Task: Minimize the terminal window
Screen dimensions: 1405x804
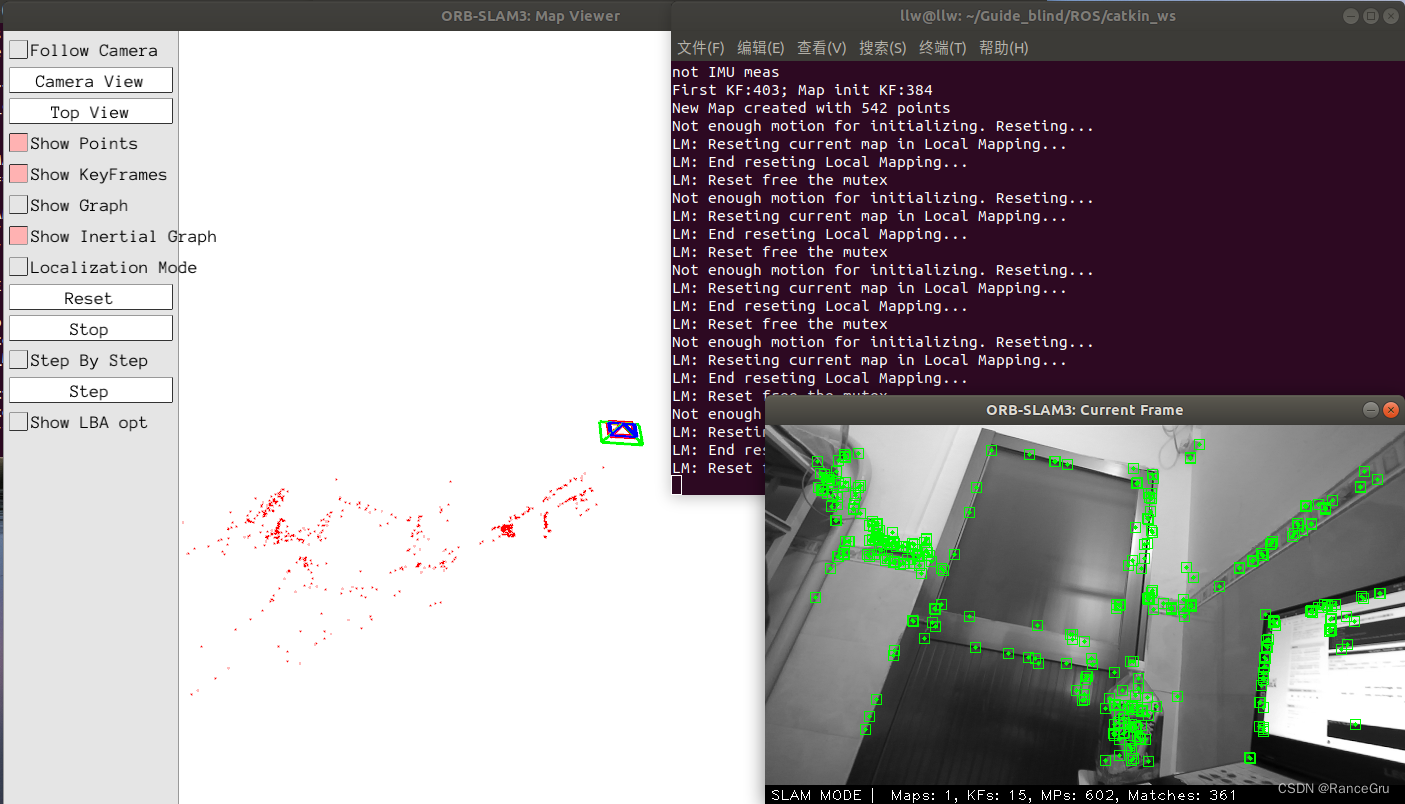Action: tap(1351, 16)
